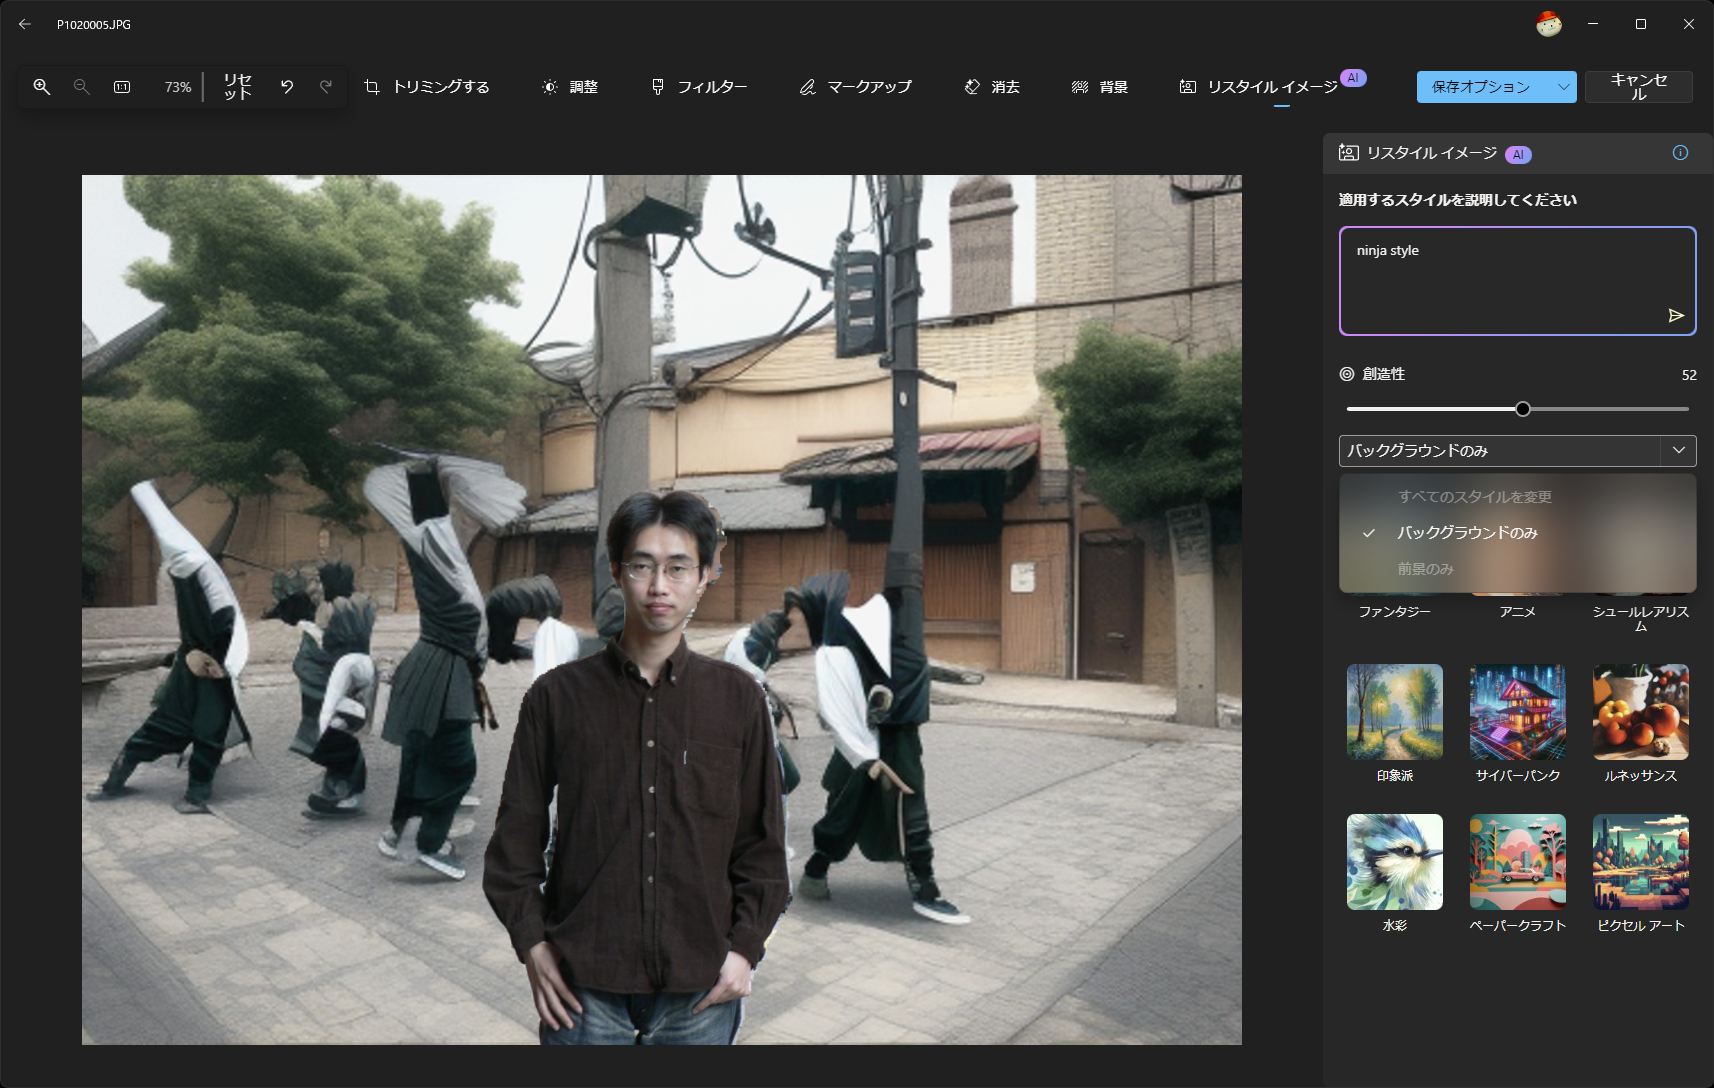
Task: Click the style prompt field containing ninja style
Action: (x=1518, y=281)
